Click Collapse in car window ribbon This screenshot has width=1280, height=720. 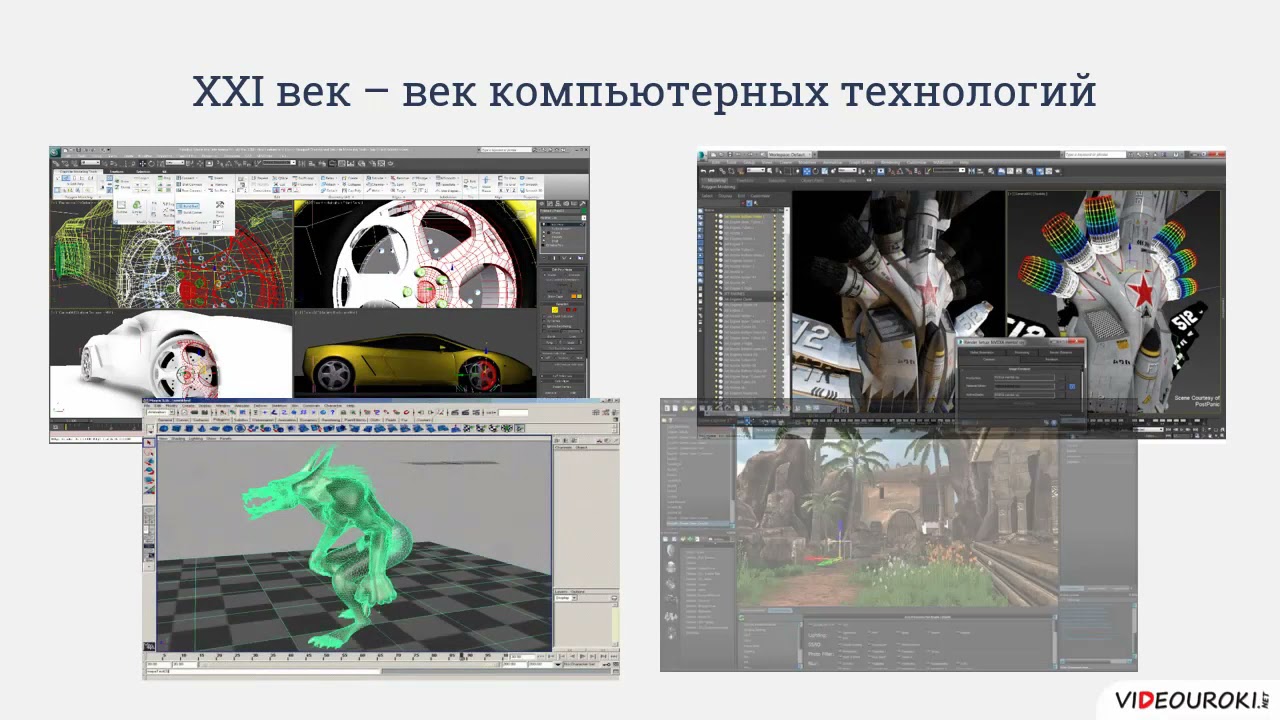[x=354, y=184]
